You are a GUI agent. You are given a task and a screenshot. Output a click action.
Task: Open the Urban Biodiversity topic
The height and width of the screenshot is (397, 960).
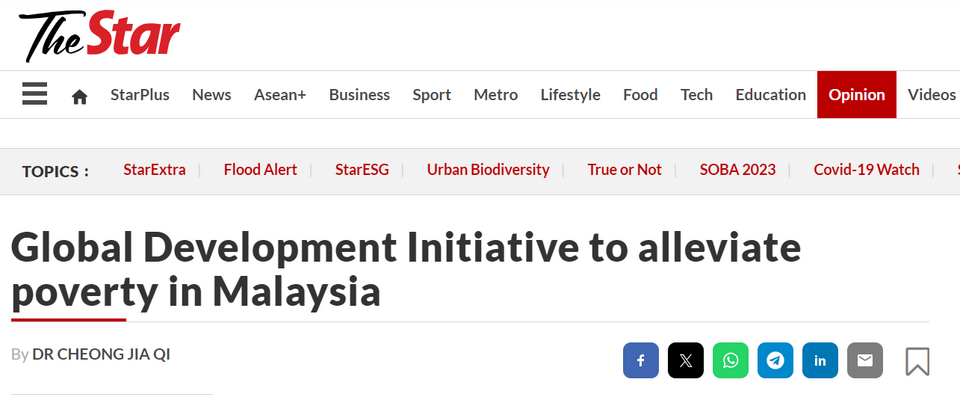click(x=488, y=170)
